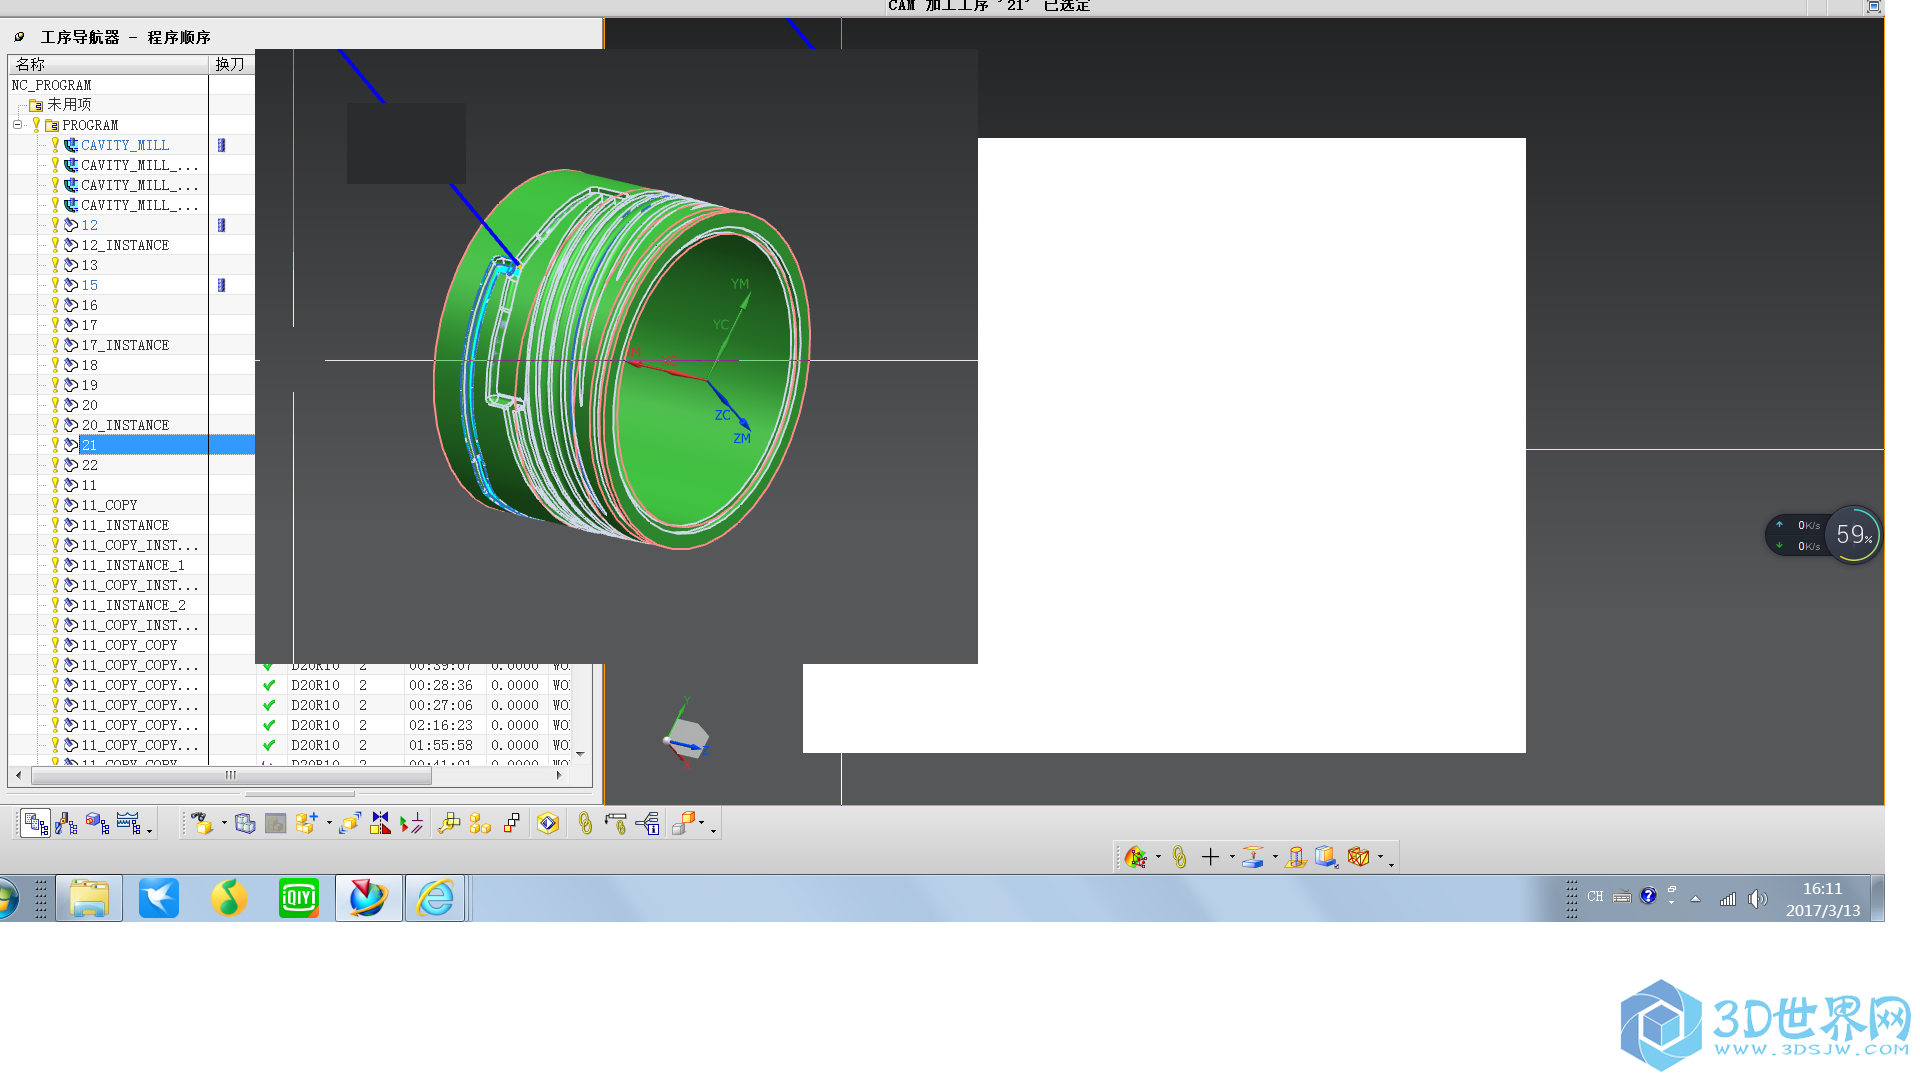Click the cylinder on plane icon
The image size is (1920, 1080).
(1296, 857)
